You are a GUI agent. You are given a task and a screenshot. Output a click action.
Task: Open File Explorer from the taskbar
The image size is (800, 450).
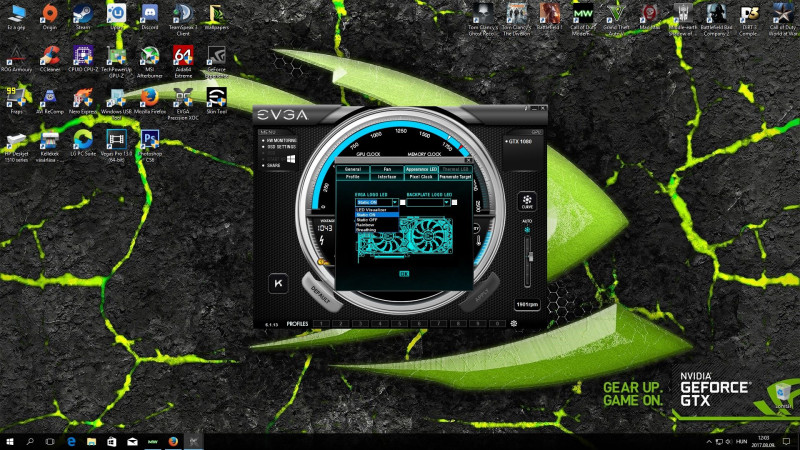tap(91, 441)
